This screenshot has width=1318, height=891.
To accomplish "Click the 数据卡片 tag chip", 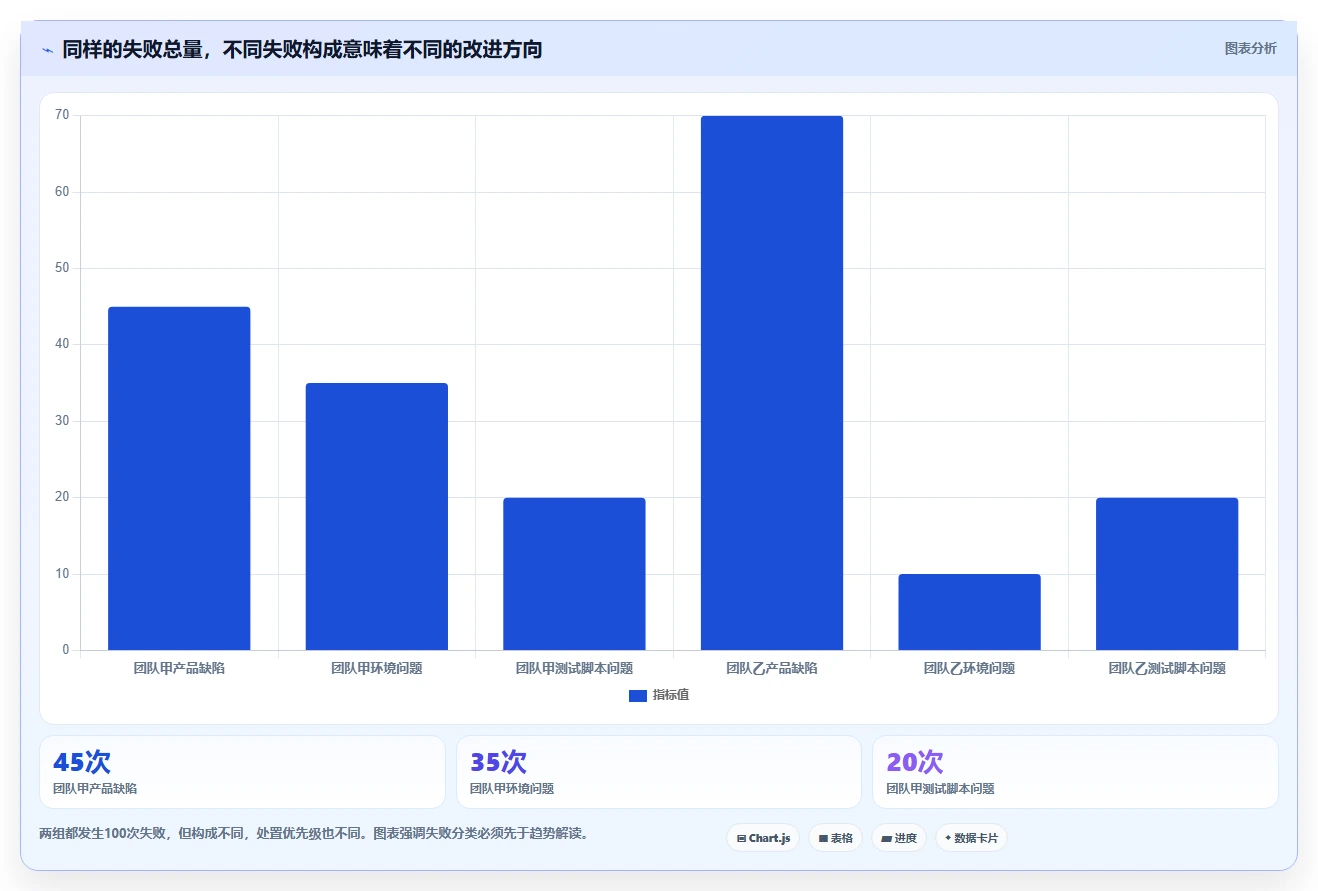I will (971, 838).
